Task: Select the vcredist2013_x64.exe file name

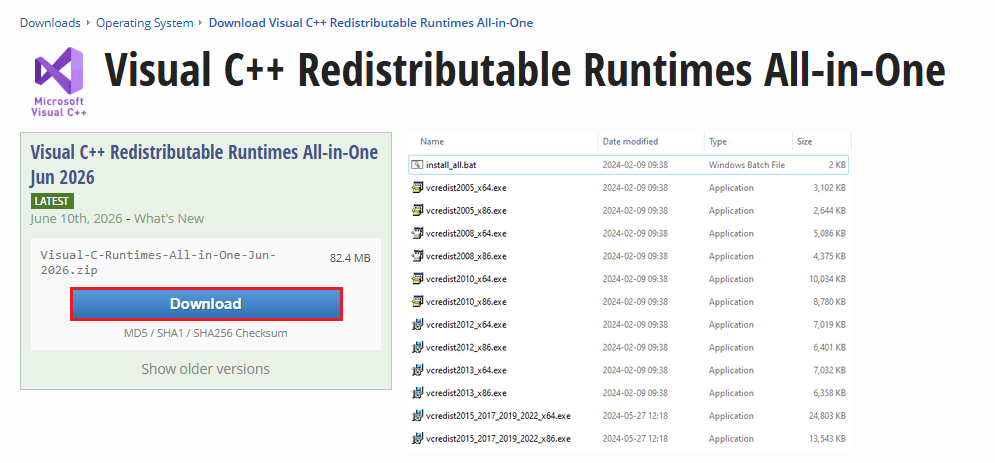Action: [x=466, y=370]
